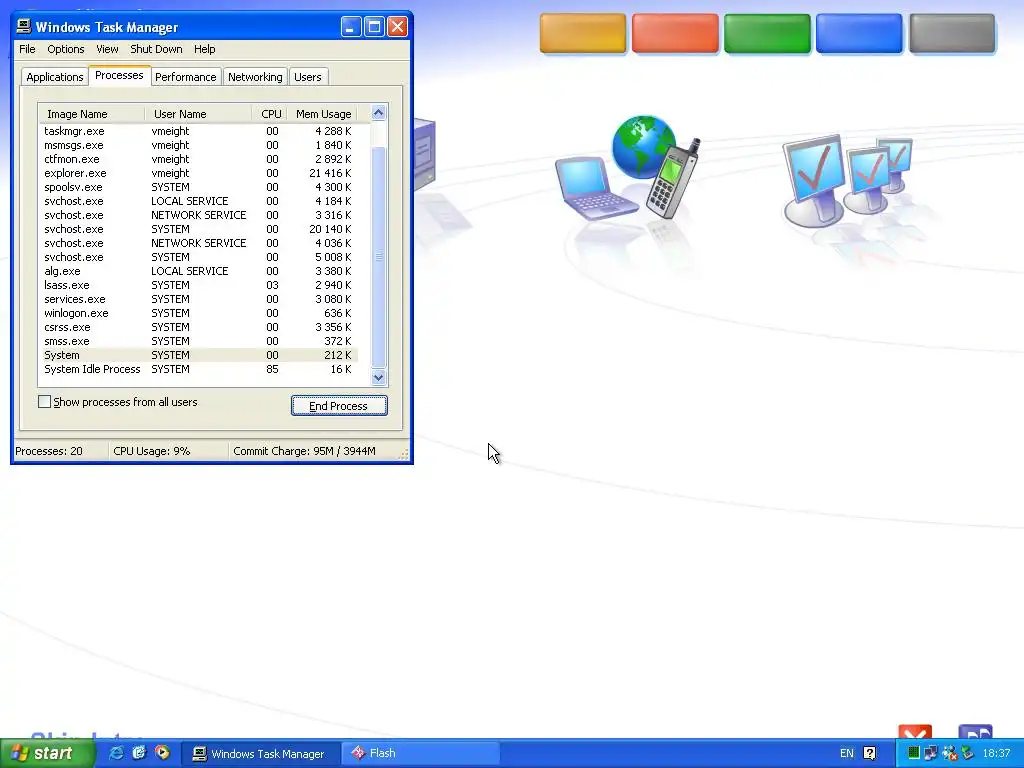The width and height of the screenshot is (1024, 768).
Task: Click the process list scrollbar thumb
Action: pyautogui.click(x=379, y=257)
